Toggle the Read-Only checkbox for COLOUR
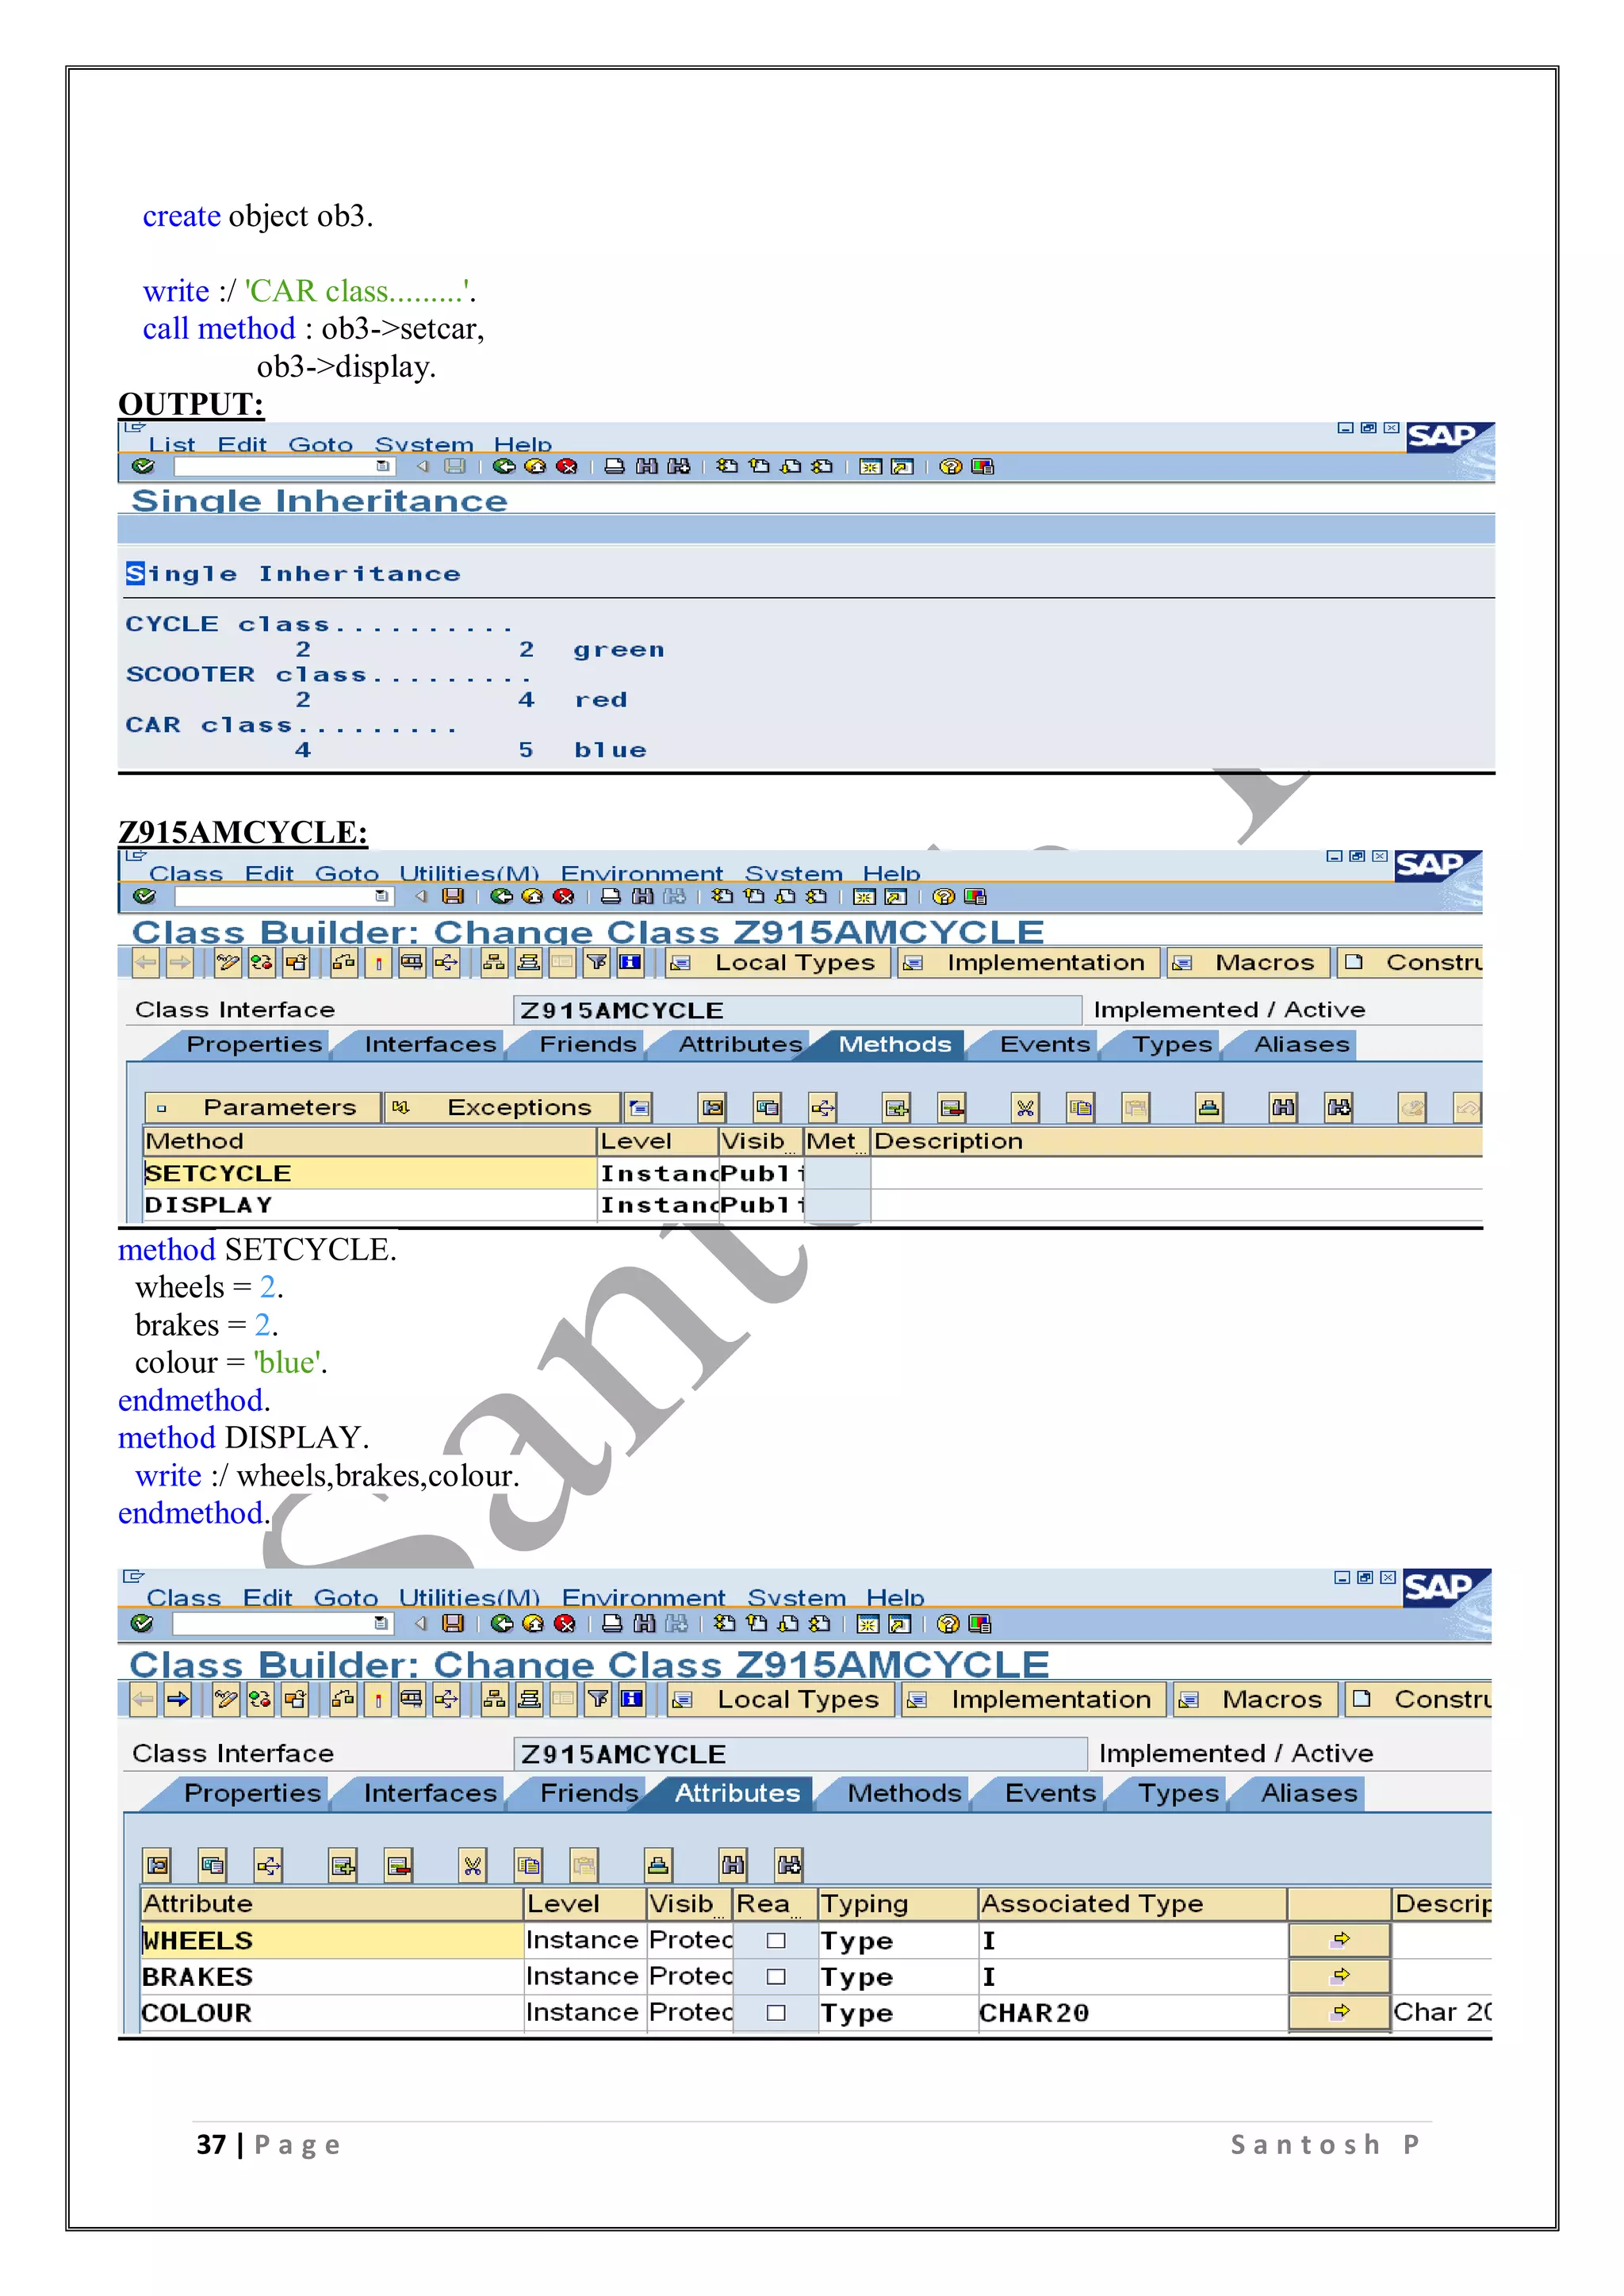 coord(776,2014)
